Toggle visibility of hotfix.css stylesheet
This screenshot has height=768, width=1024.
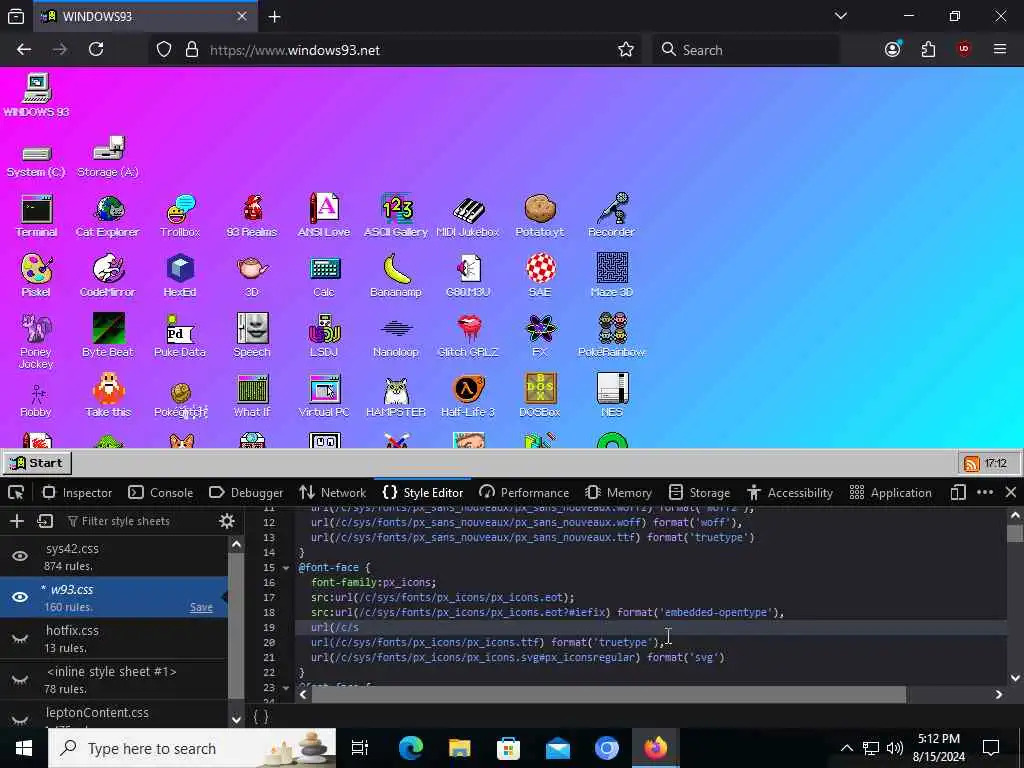point(20,639)
